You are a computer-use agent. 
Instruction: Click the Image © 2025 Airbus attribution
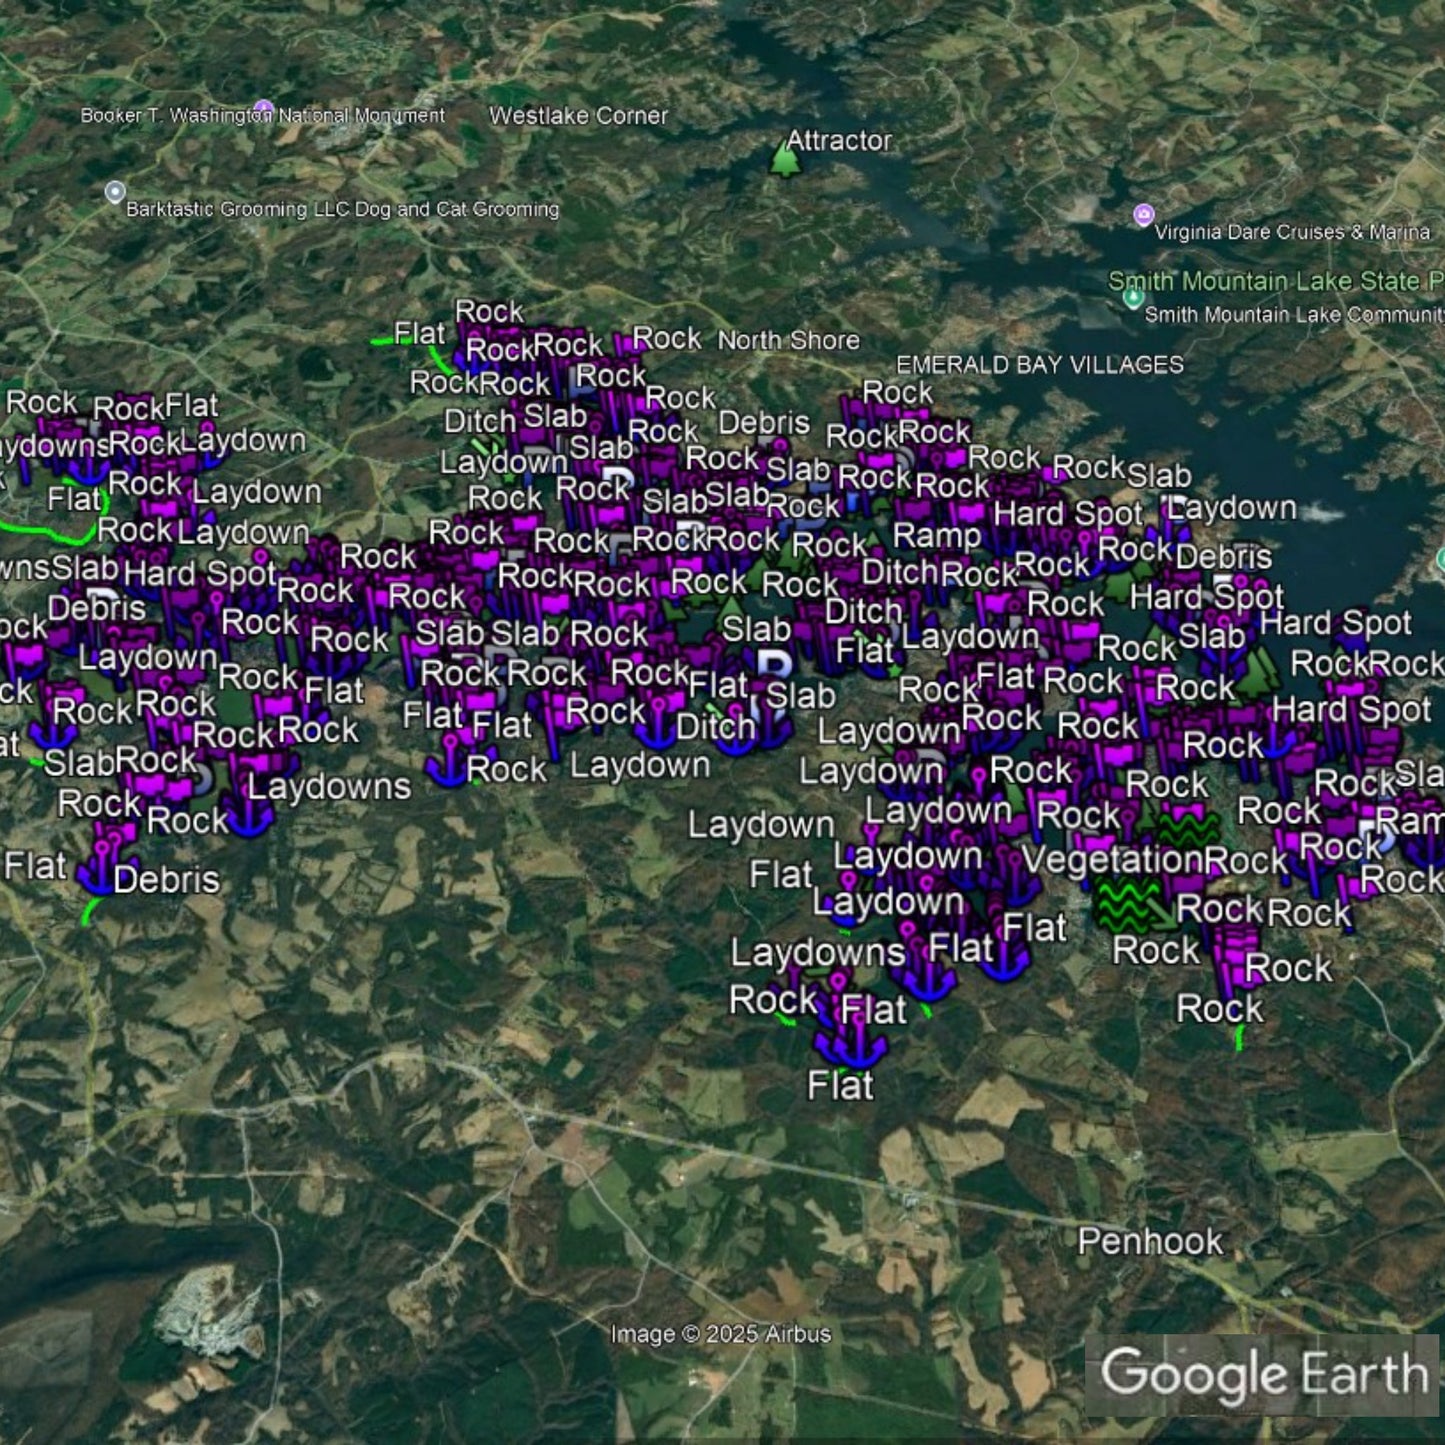tap(720, 1334)
